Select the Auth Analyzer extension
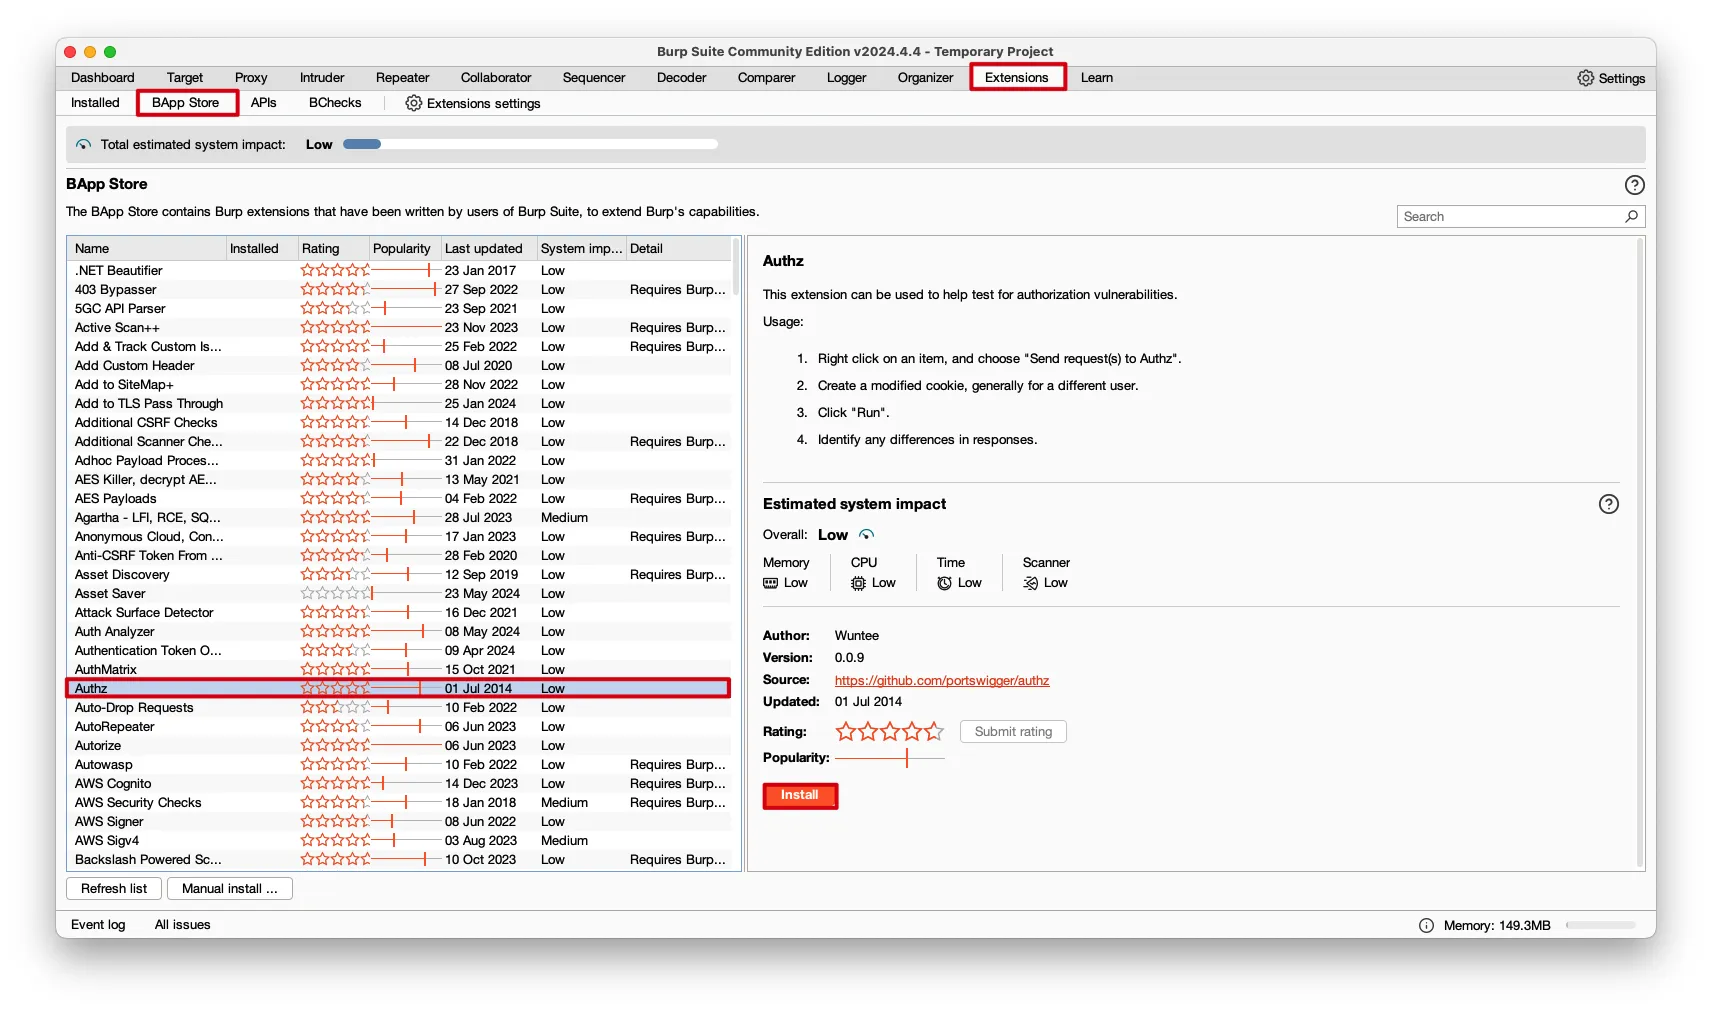 (x=399, y=632)
